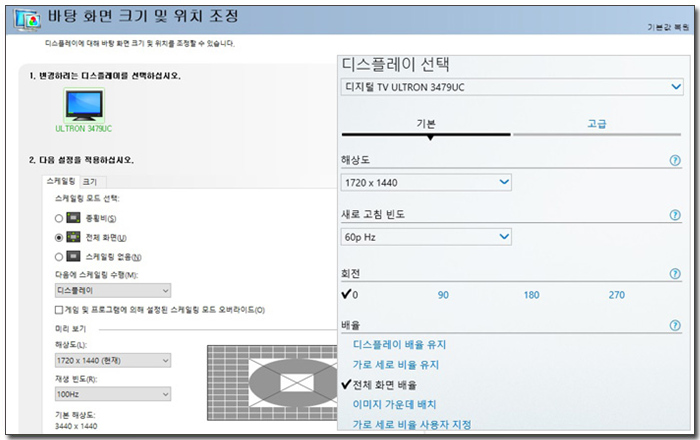
Task: Click the 바탕 화면 크기 header icon
Action: coord(28,18)
